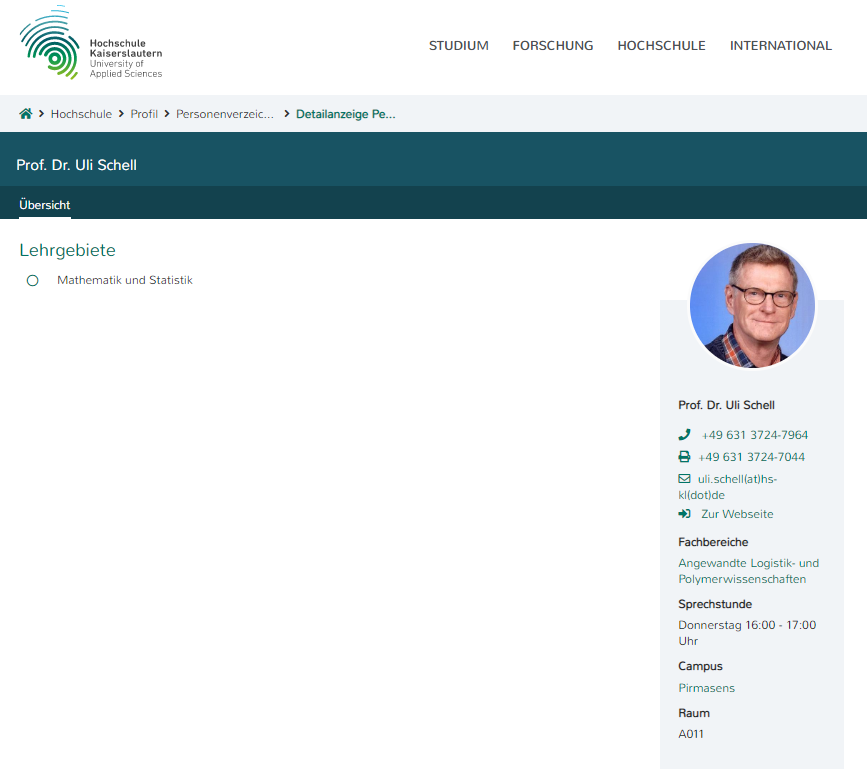867x779 pixels.
Task: Click the circle bullet beside Mathematik und Statistik
Action: [32, 281]
